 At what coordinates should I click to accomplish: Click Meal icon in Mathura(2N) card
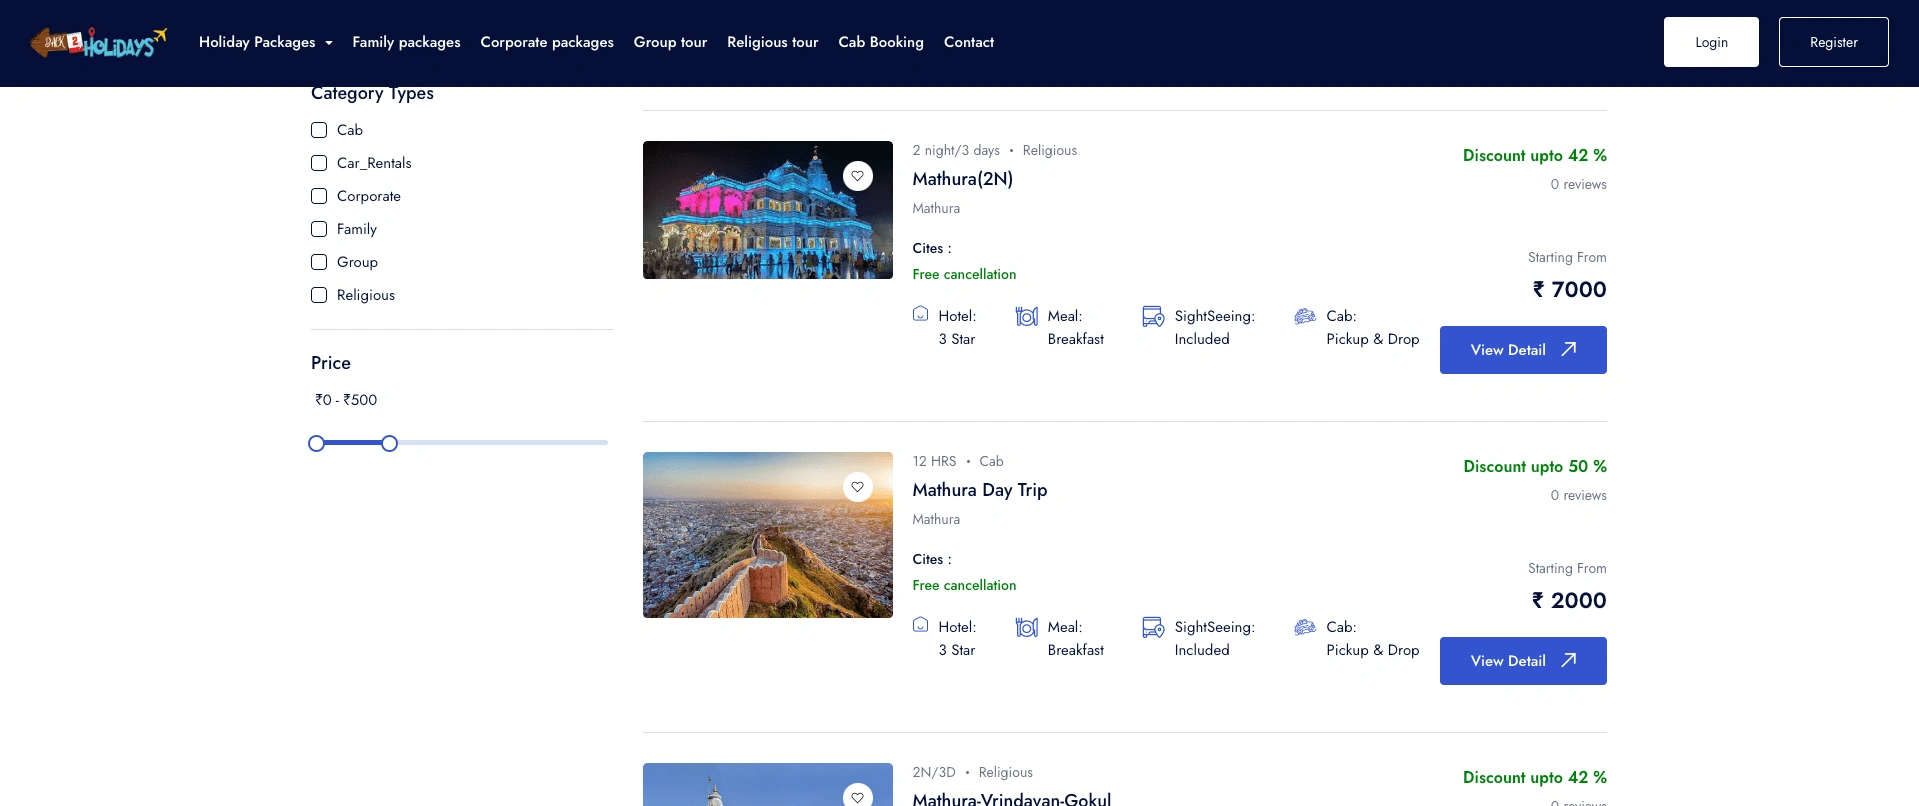pyautogui.click(x=1027, y=316)
